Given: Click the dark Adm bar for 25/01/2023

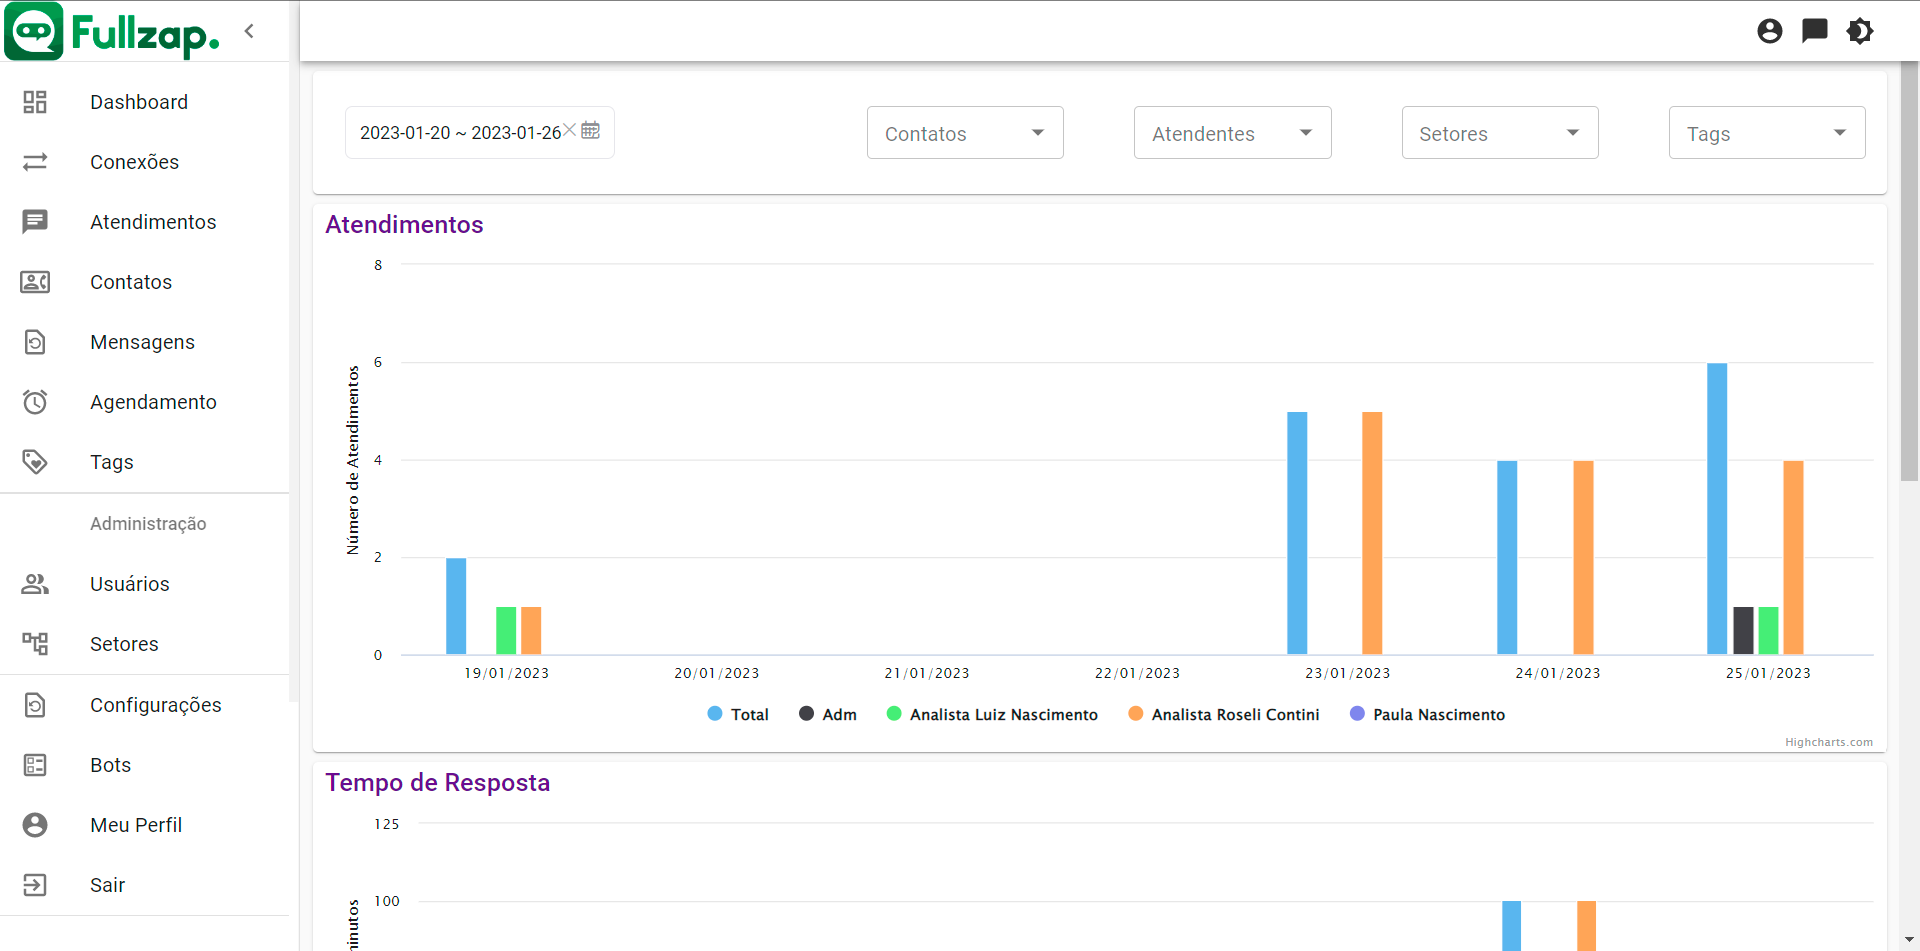Looking at the screenshot, I should (x=1743, y=631).
